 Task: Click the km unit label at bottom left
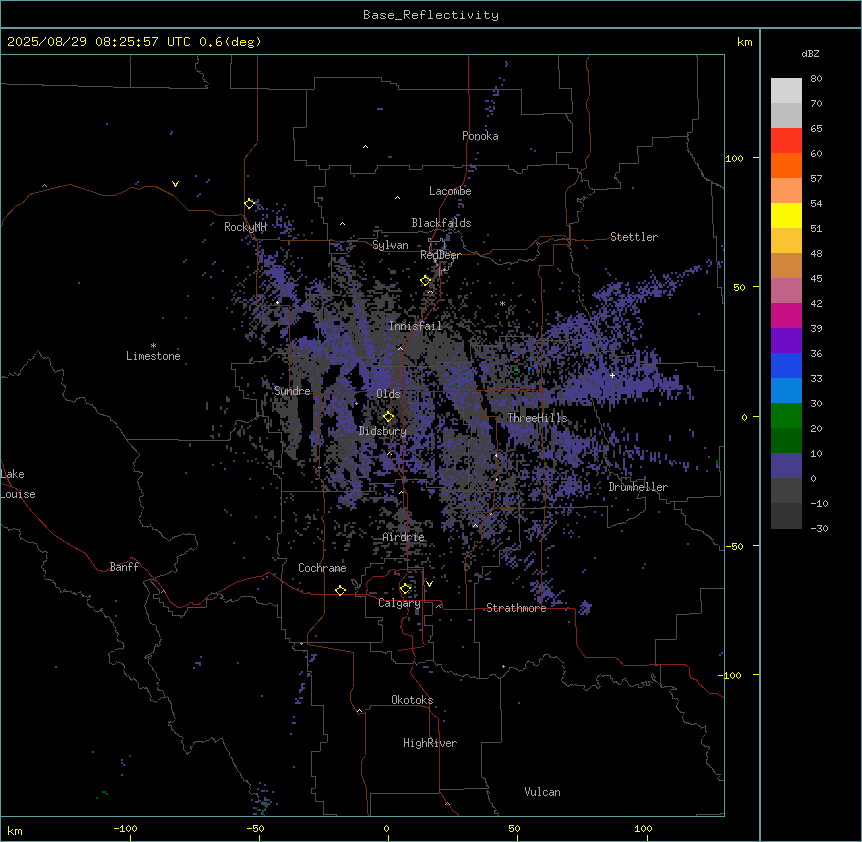(x=15, y=830)
